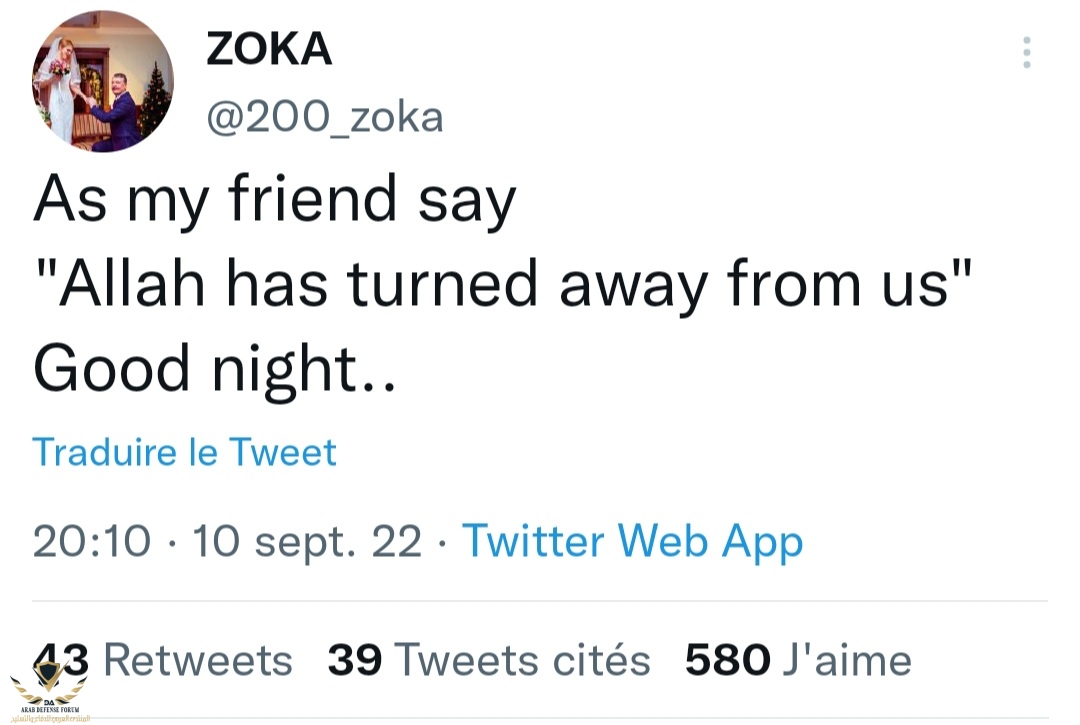The width and height of the screenshot is (1080, 725).
Task: Open the ZOKA display name profile
Action: 269,50
